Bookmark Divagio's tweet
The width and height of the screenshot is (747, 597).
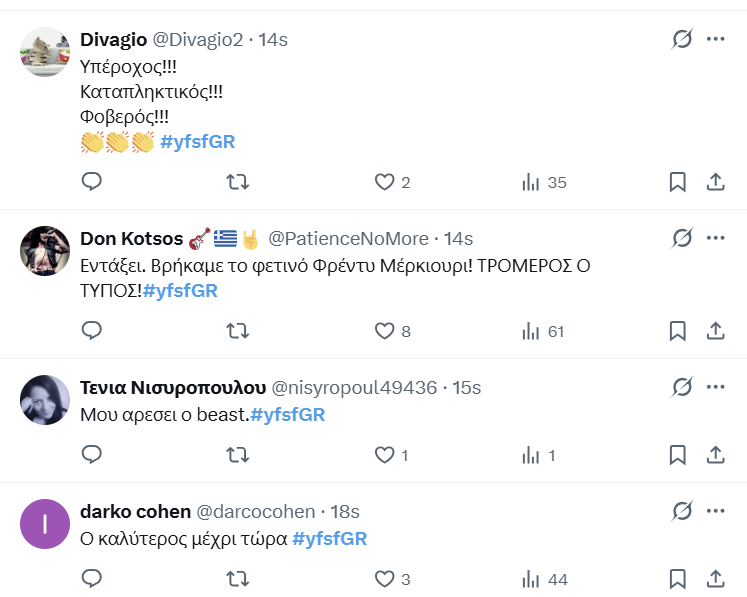tap(677, 182)
